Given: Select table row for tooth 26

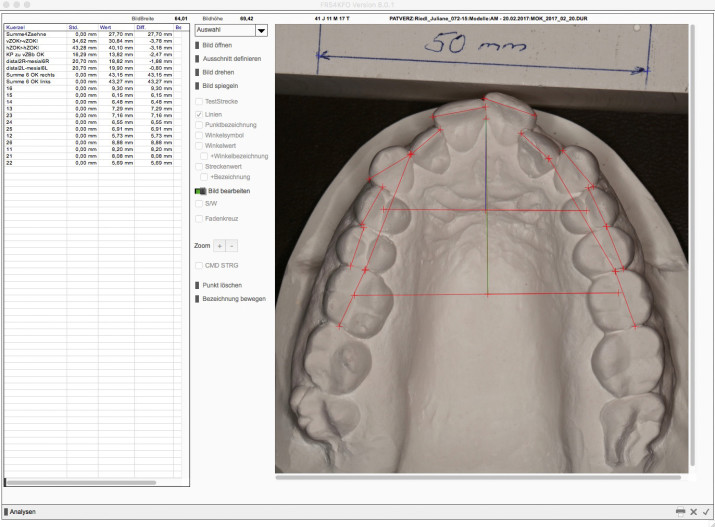Looking at the screenshot, I should tap(93, 142).
